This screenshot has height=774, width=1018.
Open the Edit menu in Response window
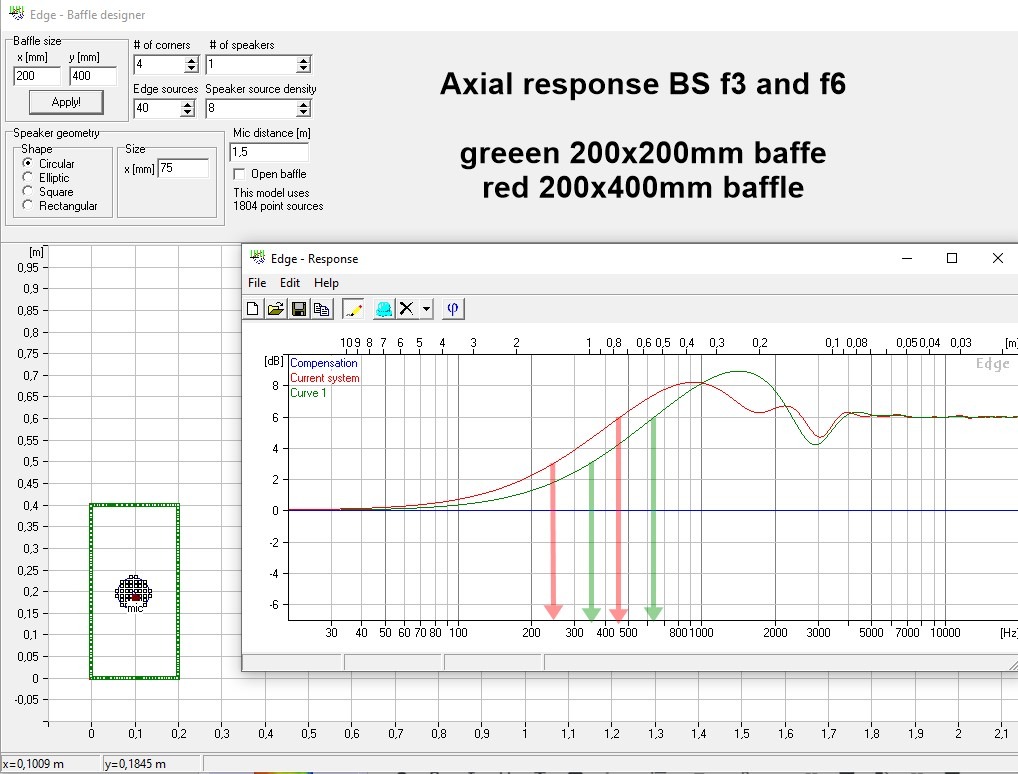(290, 282)
